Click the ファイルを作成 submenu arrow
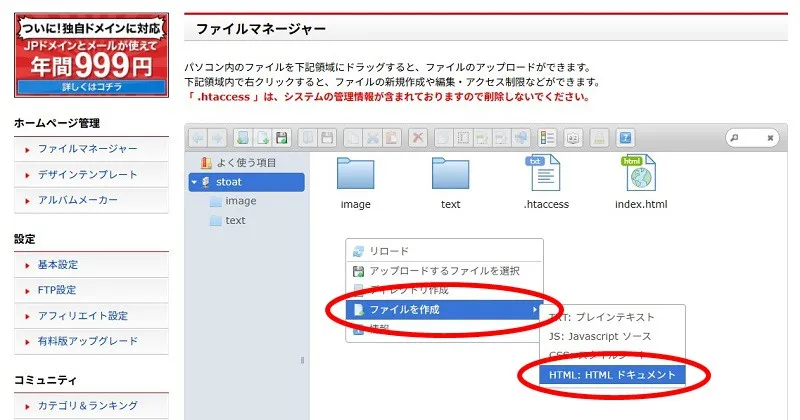 pyautogui.click(x=534, y=310)
